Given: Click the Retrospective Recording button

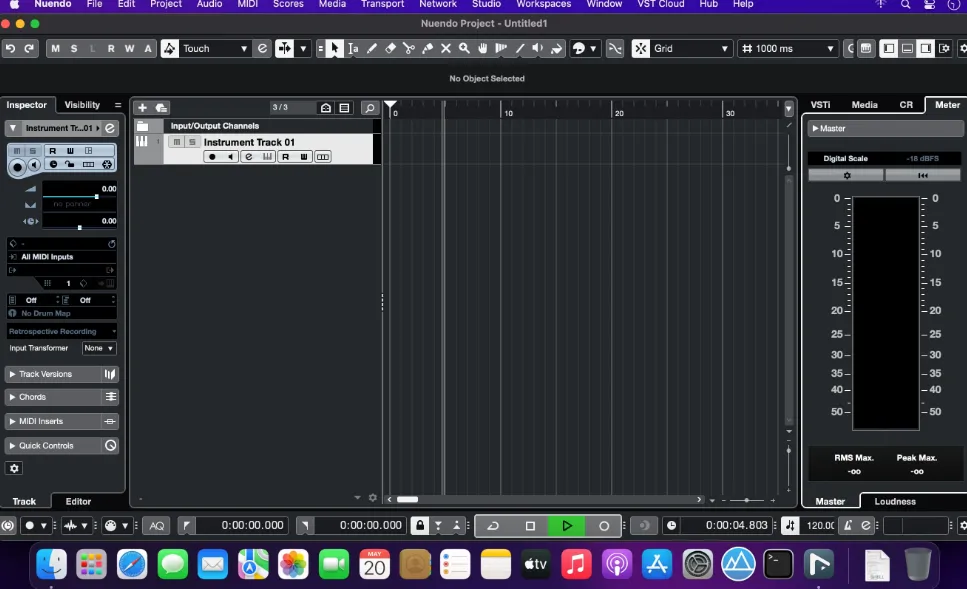Looking at the screenshot, I should (x=62, y=331).
